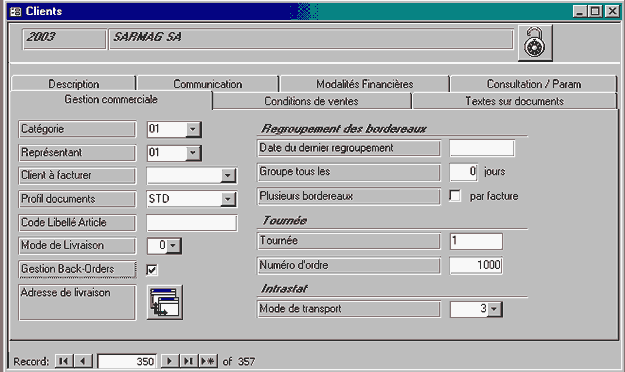This screenshot has width=625, height=372.
Task: Click the client name field SARMAG SA
Action: (311, 39)
